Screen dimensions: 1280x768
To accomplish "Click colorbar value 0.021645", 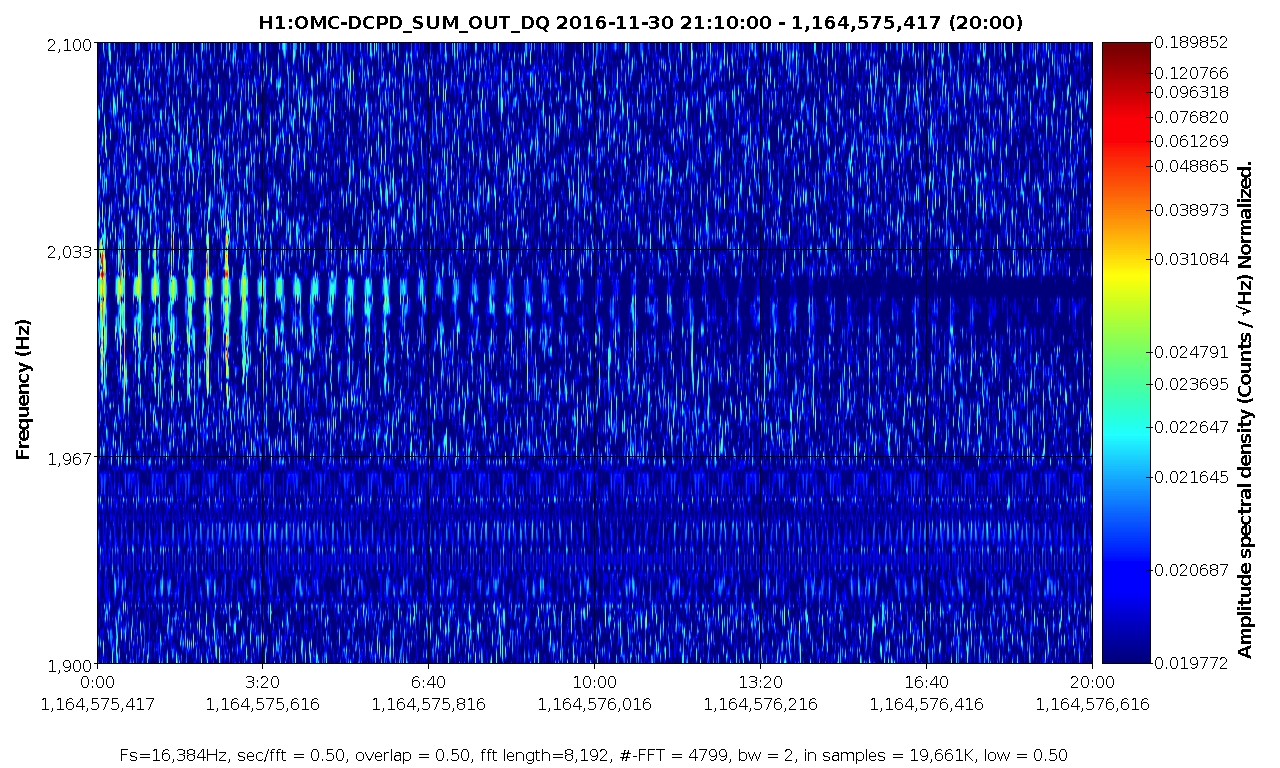I will click(1191, 478).
